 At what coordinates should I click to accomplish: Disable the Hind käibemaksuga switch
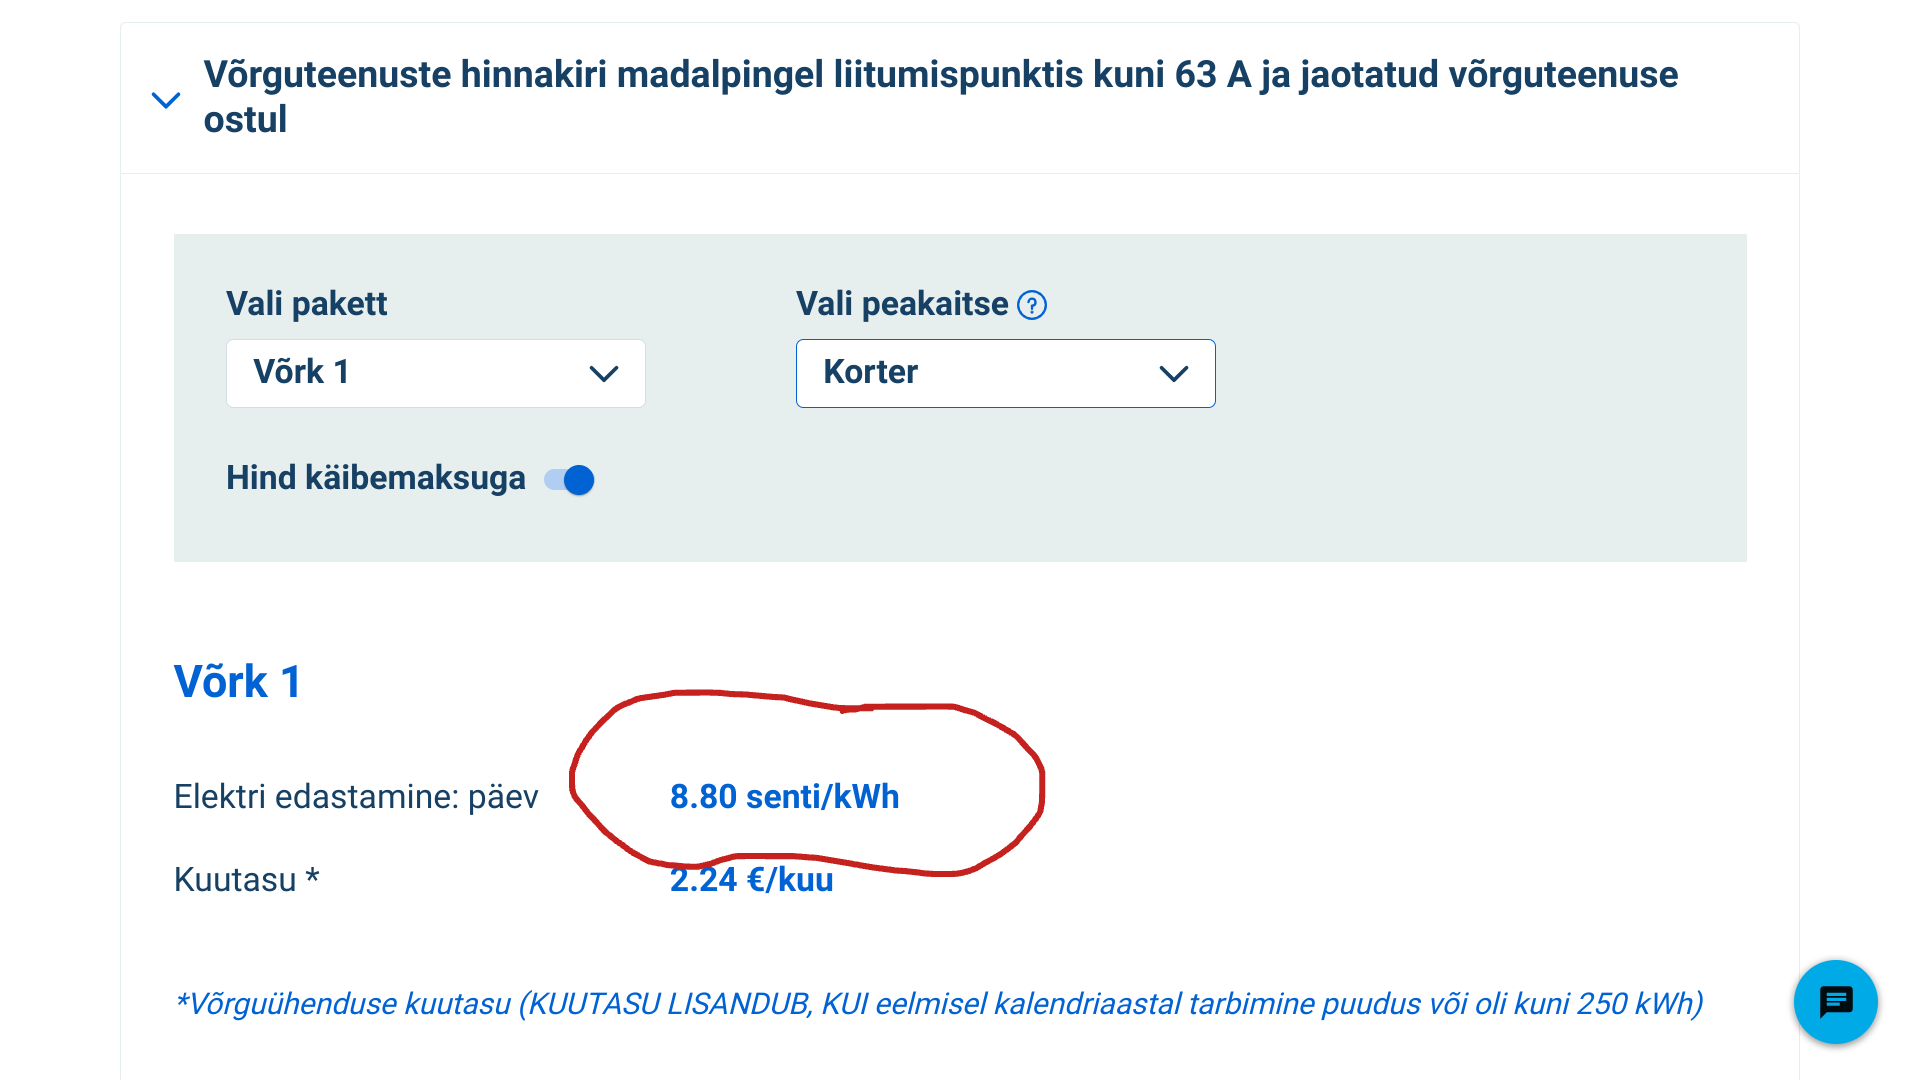click(570, 480)
